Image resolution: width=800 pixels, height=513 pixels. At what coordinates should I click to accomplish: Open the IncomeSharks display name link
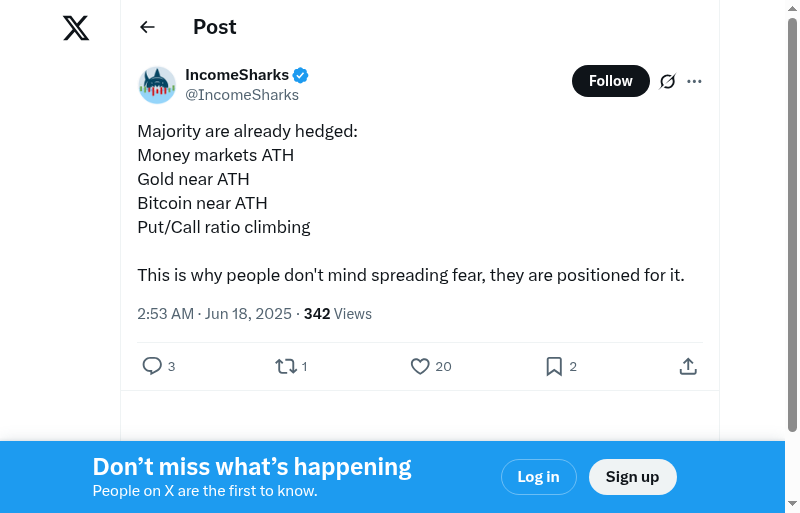tap(237, 75)
